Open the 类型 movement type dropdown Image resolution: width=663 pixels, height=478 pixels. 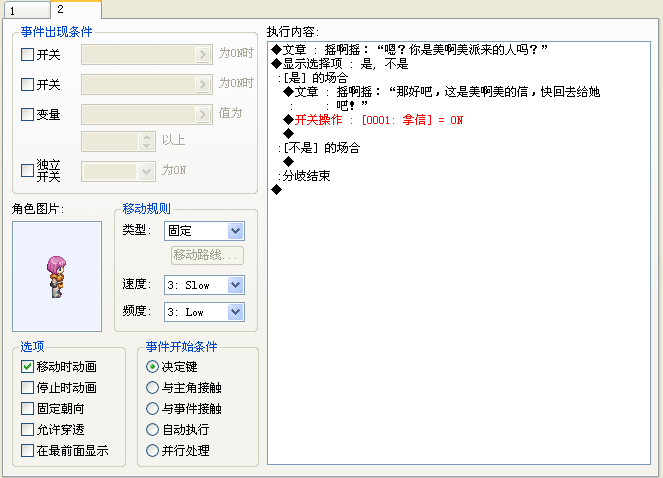pyautogui.click(x=236, y=231)
